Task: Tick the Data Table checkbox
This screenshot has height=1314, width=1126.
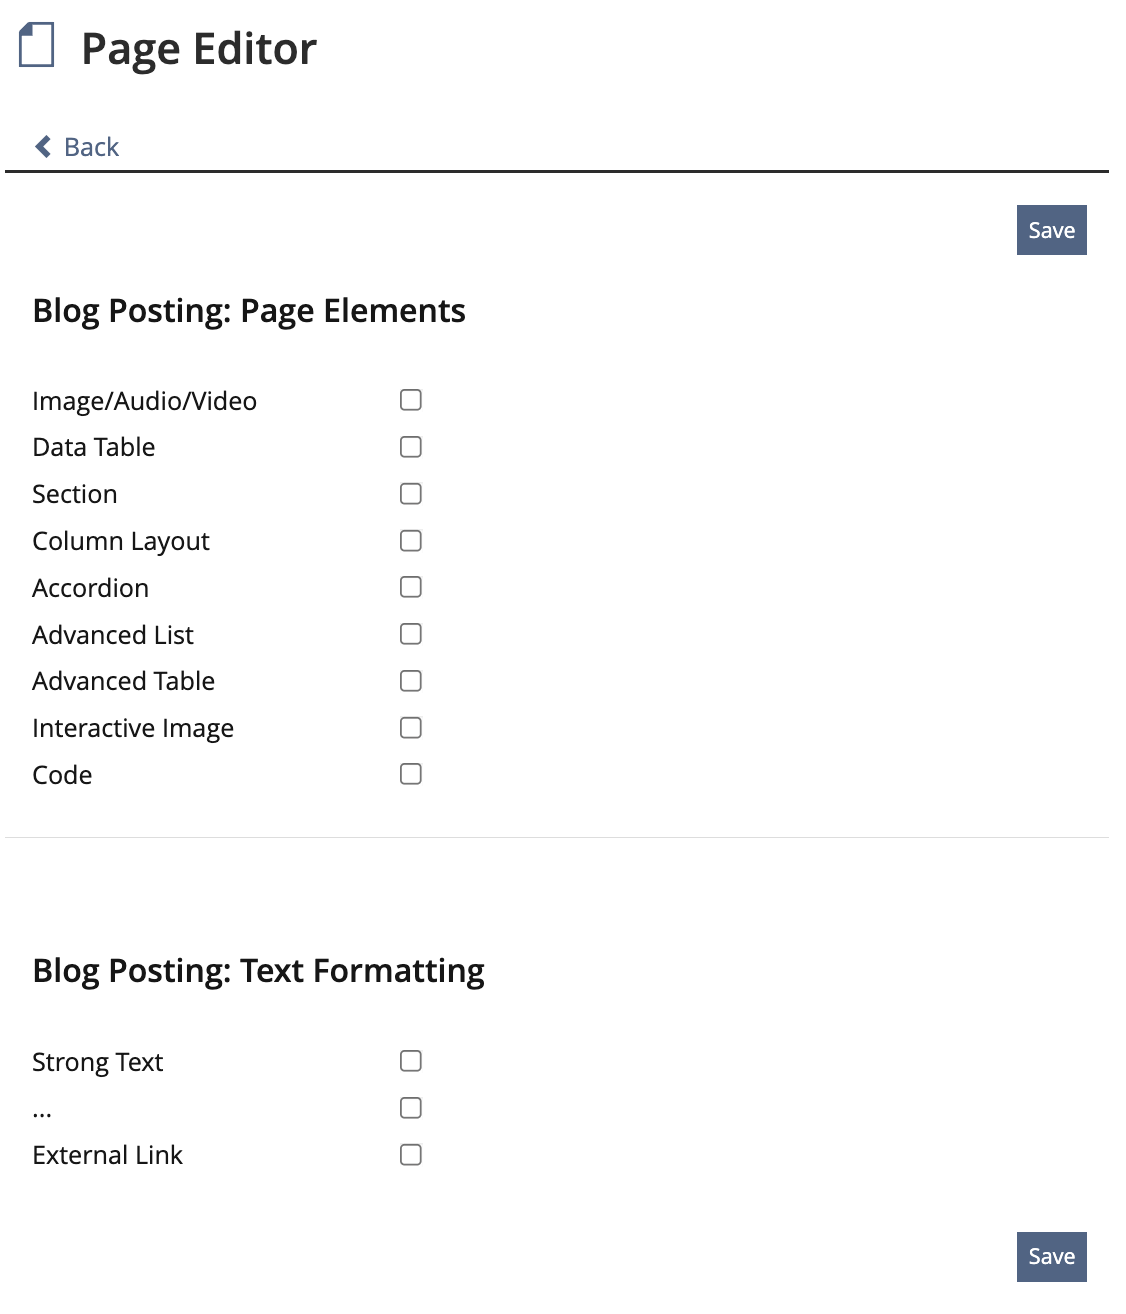Action: (411, 447)
